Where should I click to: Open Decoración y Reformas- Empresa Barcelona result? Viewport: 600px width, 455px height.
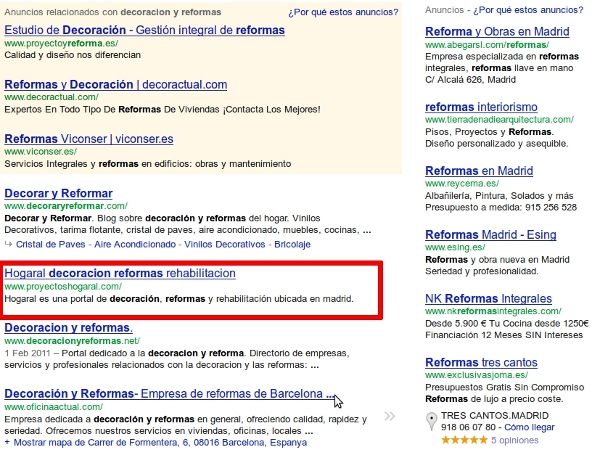[169, 393]
